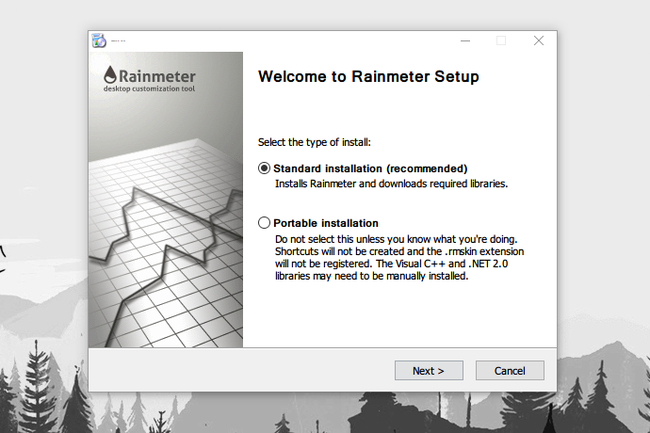Click the Rainmeter raindrop logo

coord(110,75)
